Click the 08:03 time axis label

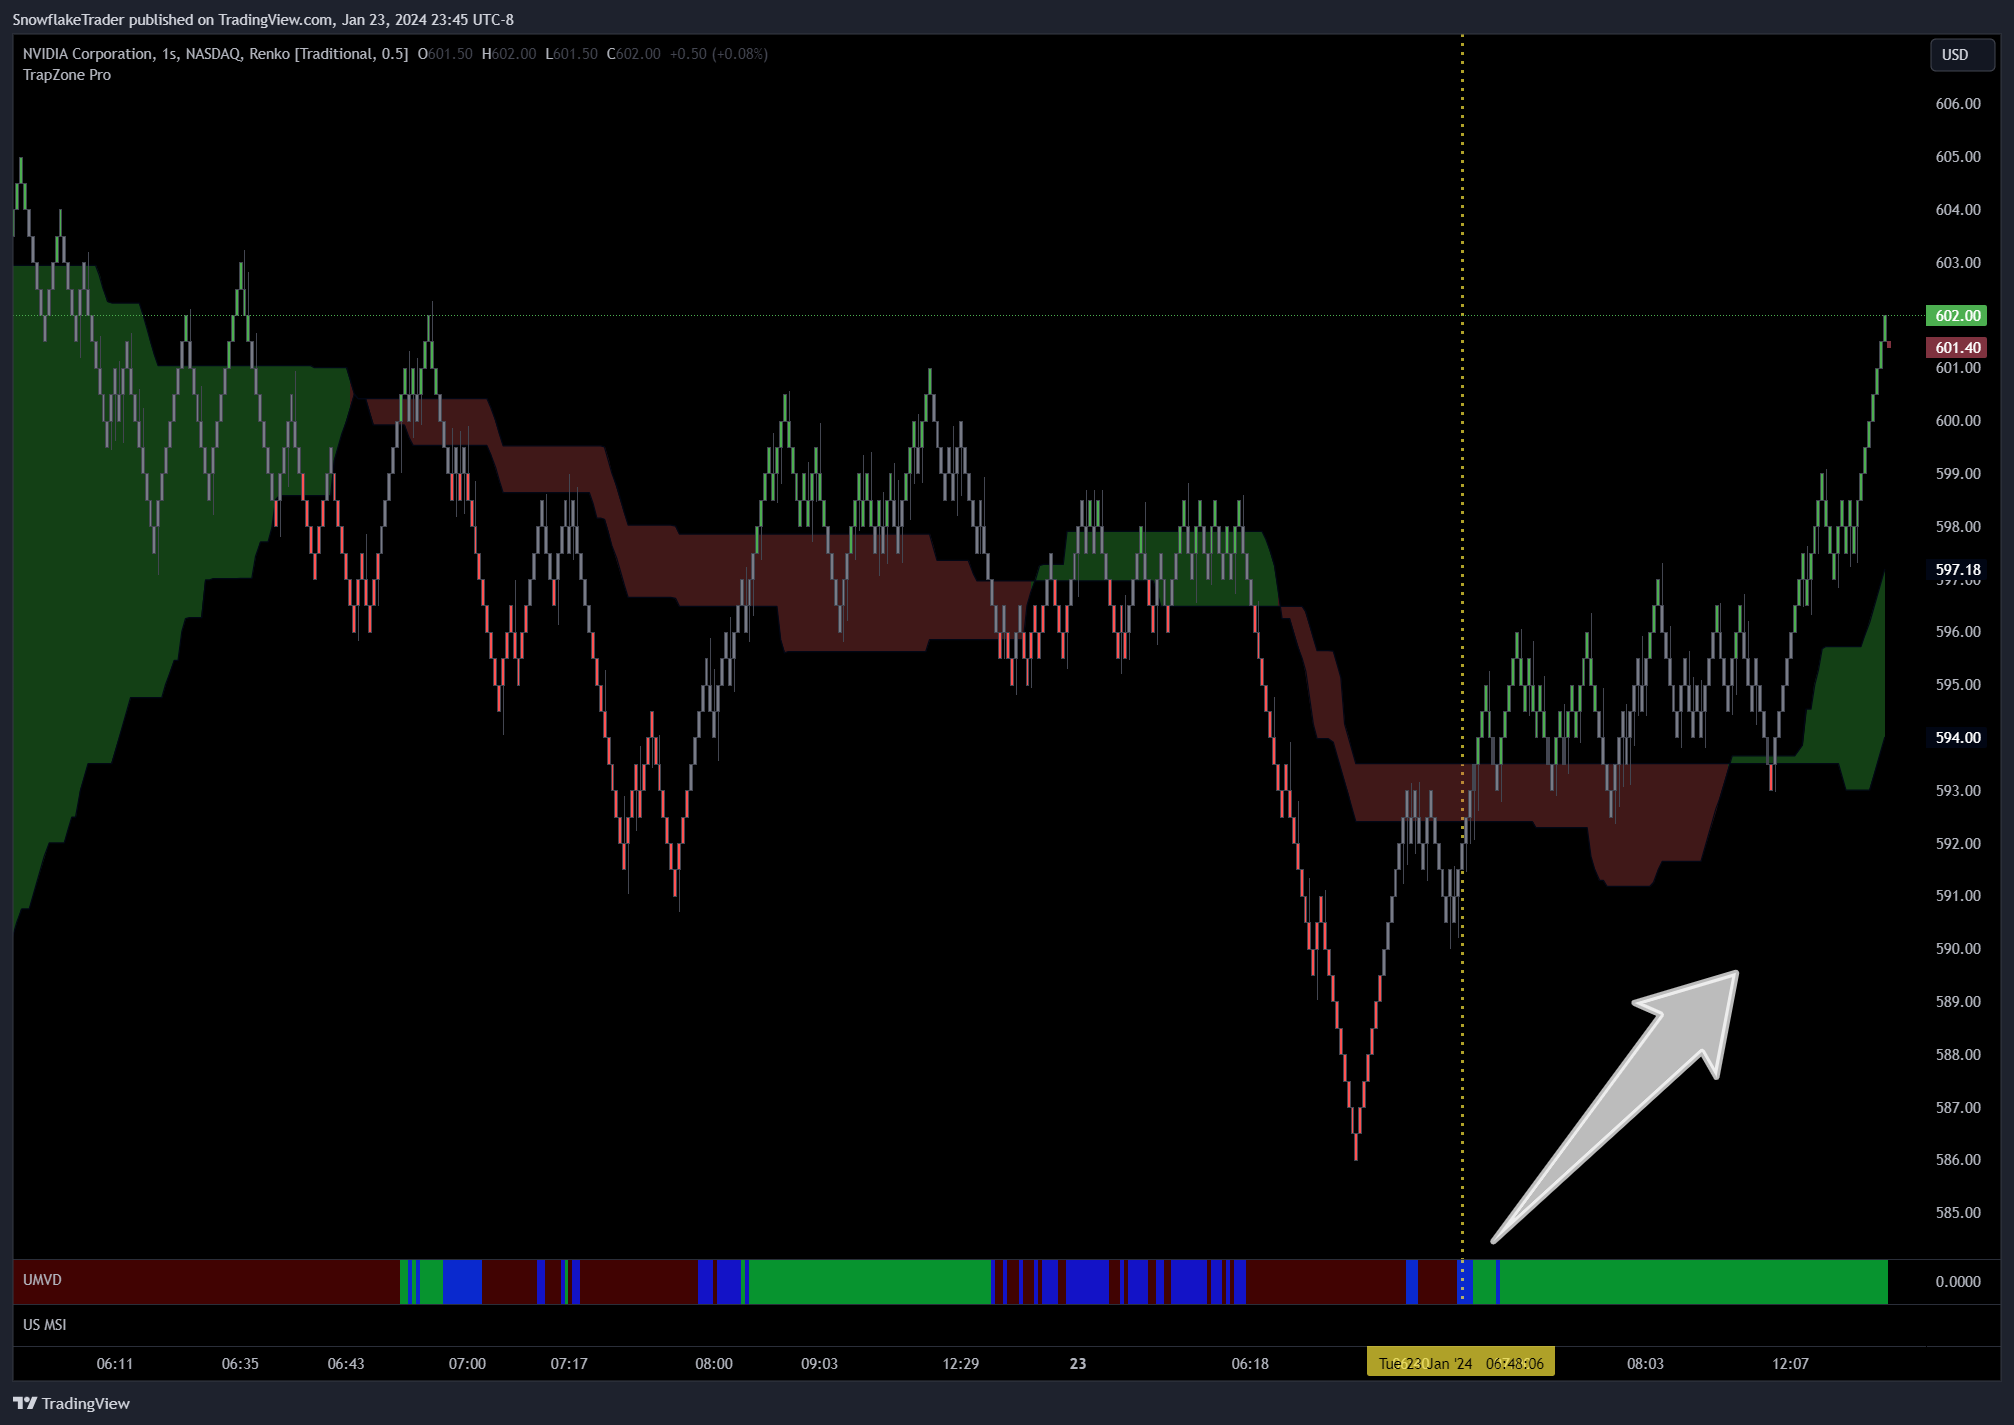(x=1645, y=1363)
